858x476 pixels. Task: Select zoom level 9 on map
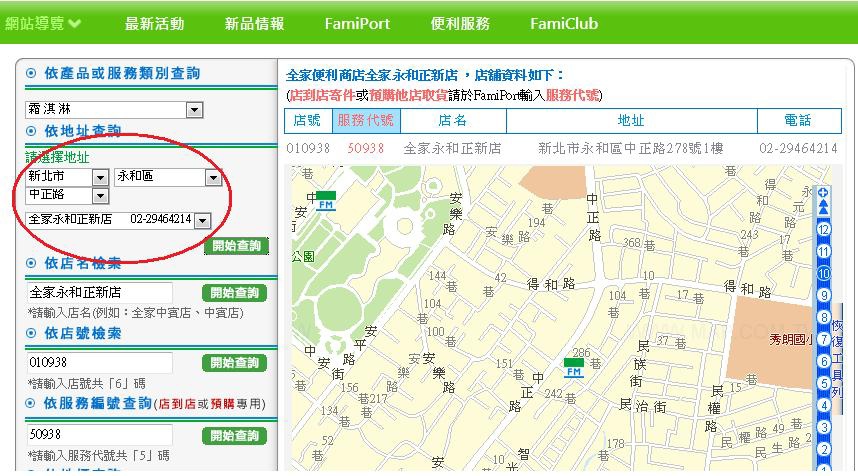824,295
